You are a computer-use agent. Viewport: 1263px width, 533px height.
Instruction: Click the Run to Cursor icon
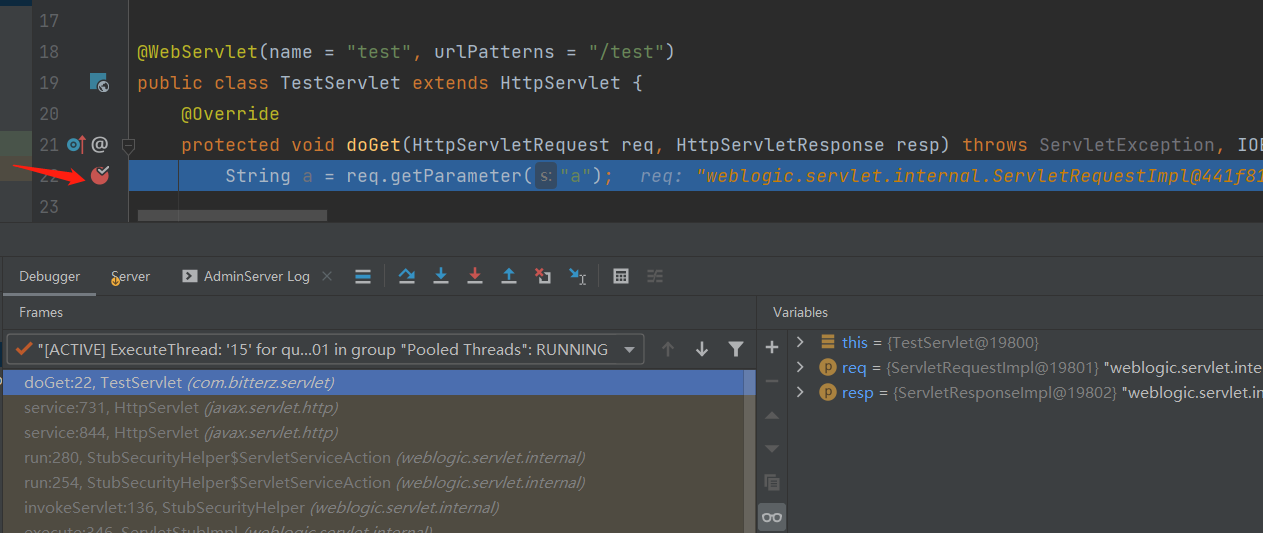point(577,276)
